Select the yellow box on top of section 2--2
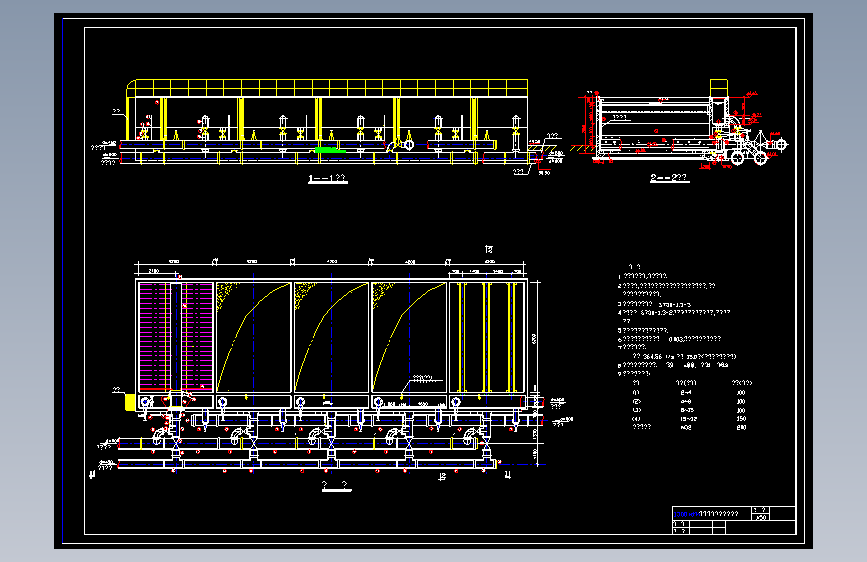Image resolution: width=867 pixels, height=562 pixels. click(x=719, y=88)
